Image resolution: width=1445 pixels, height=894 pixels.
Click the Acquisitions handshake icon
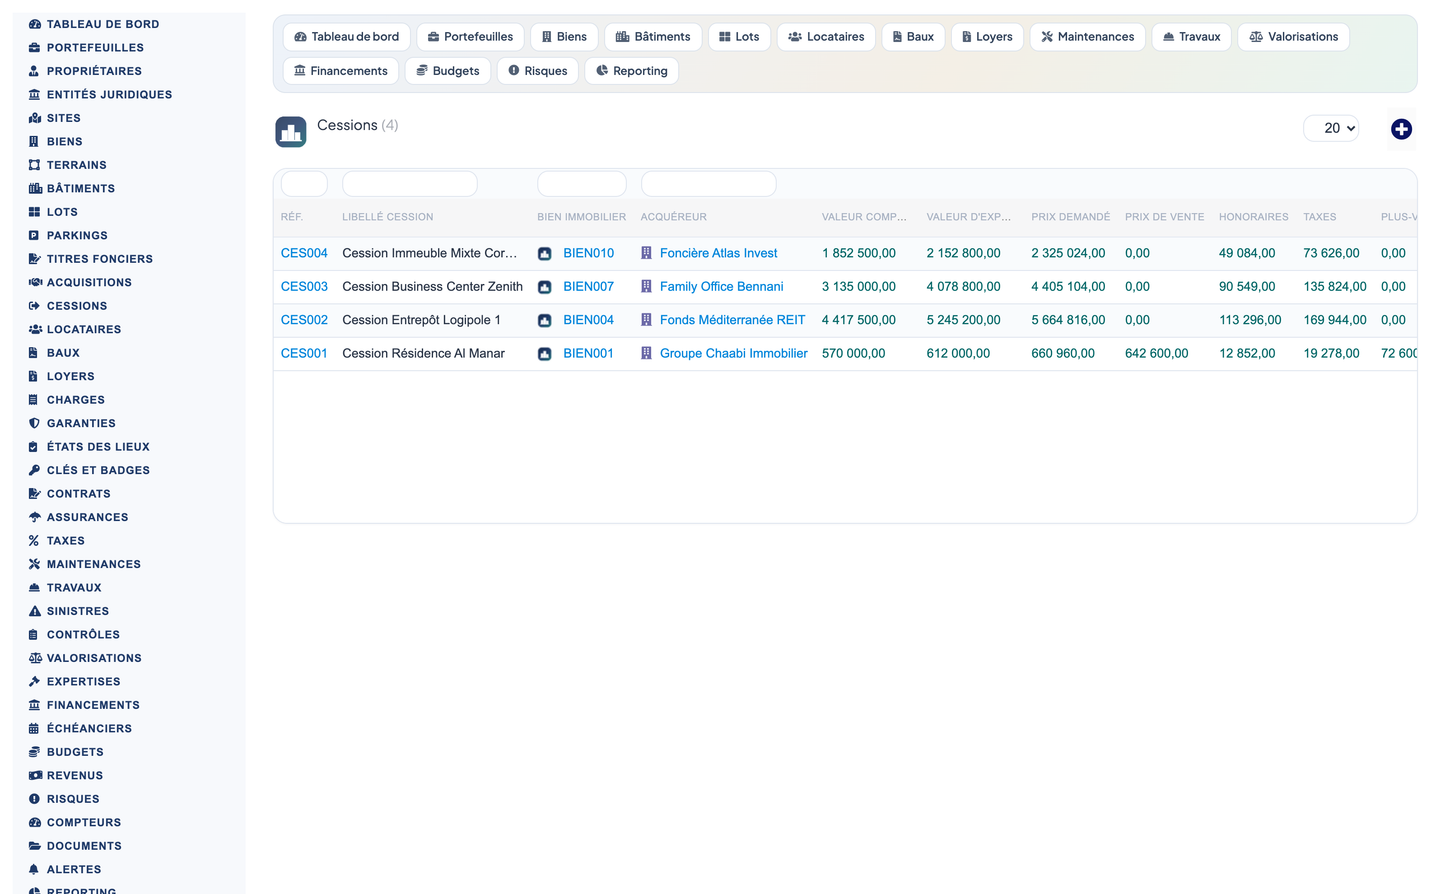(x=34, y=283)
